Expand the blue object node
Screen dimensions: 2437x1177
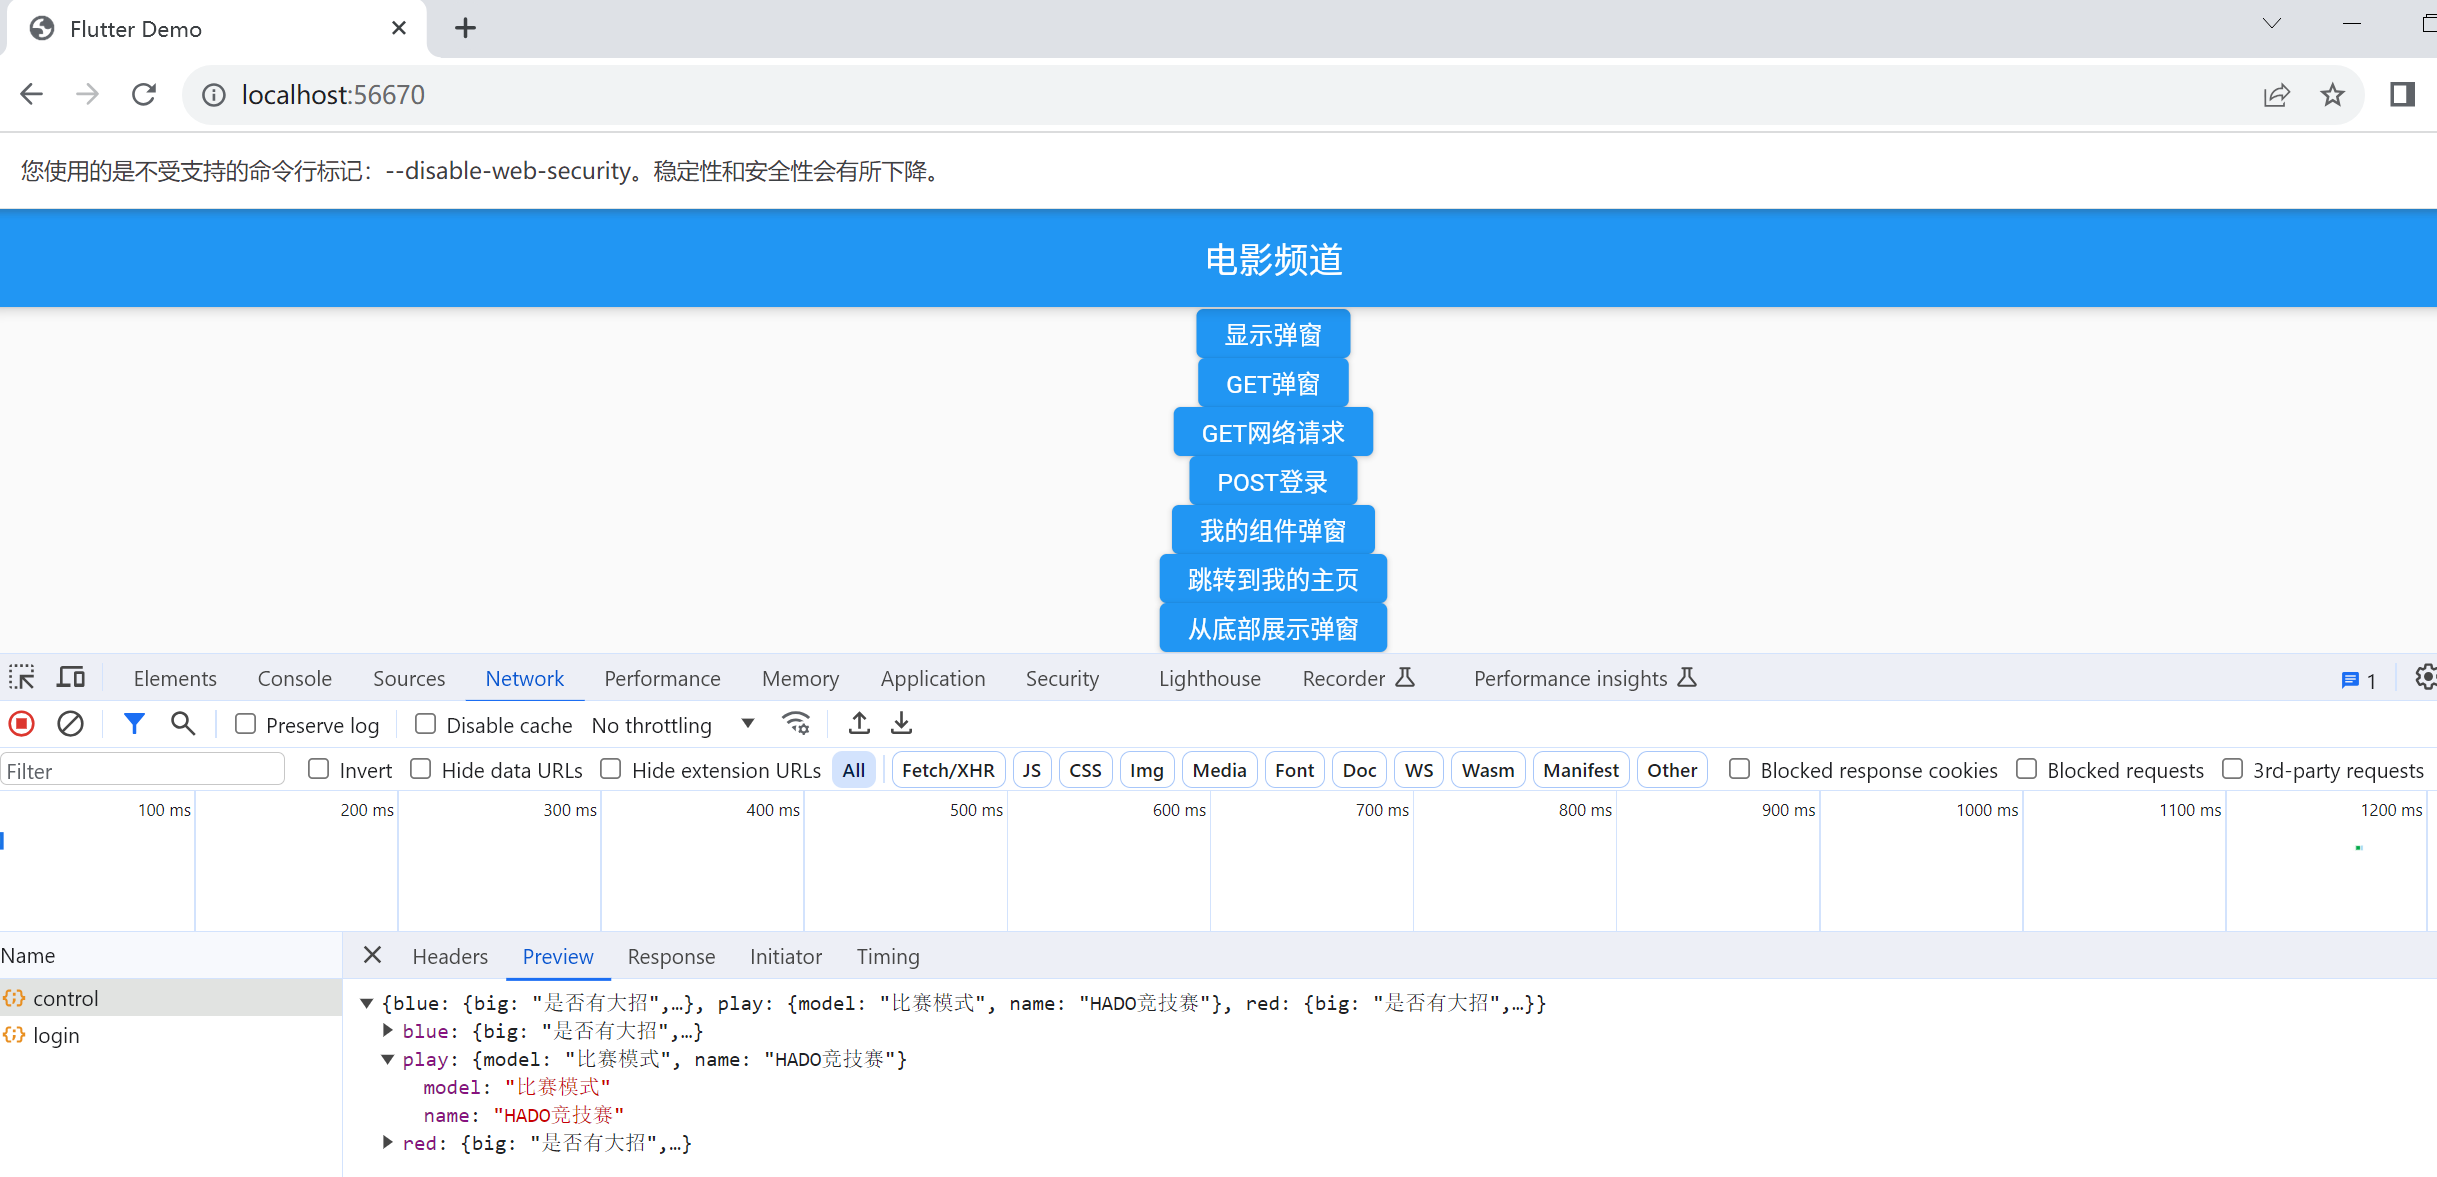pos(388,1030)
